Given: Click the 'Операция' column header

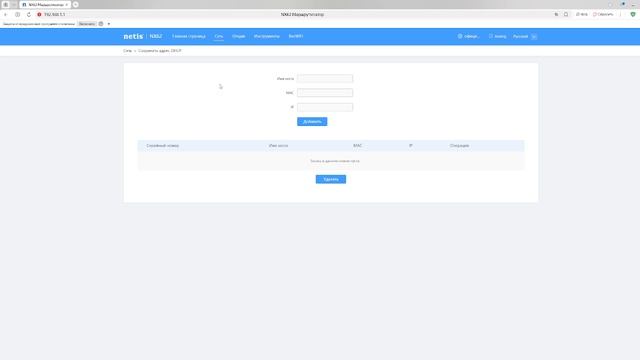Looking at the screenshot, I should [x=459, y=146].
